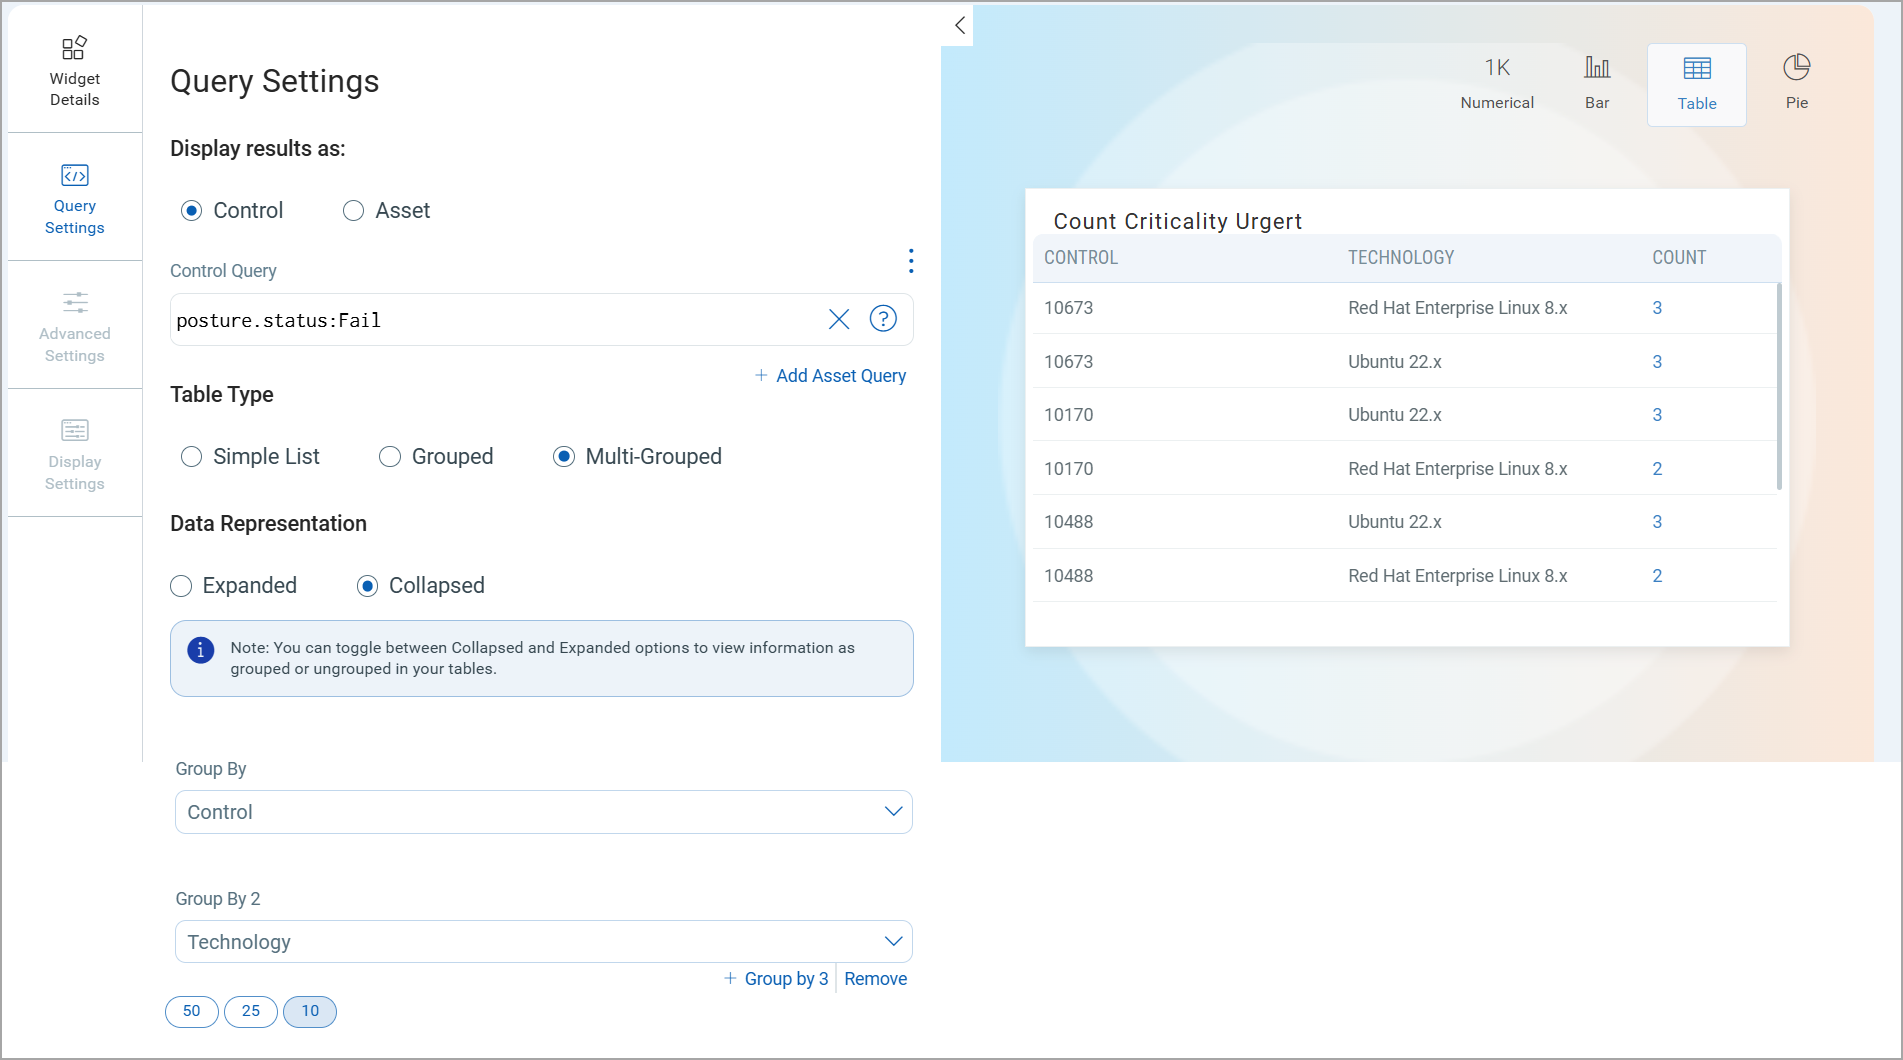Open the Control Query three-dot menu
The width and height of the screenshot is (1903, 1060).
point(910,261)
